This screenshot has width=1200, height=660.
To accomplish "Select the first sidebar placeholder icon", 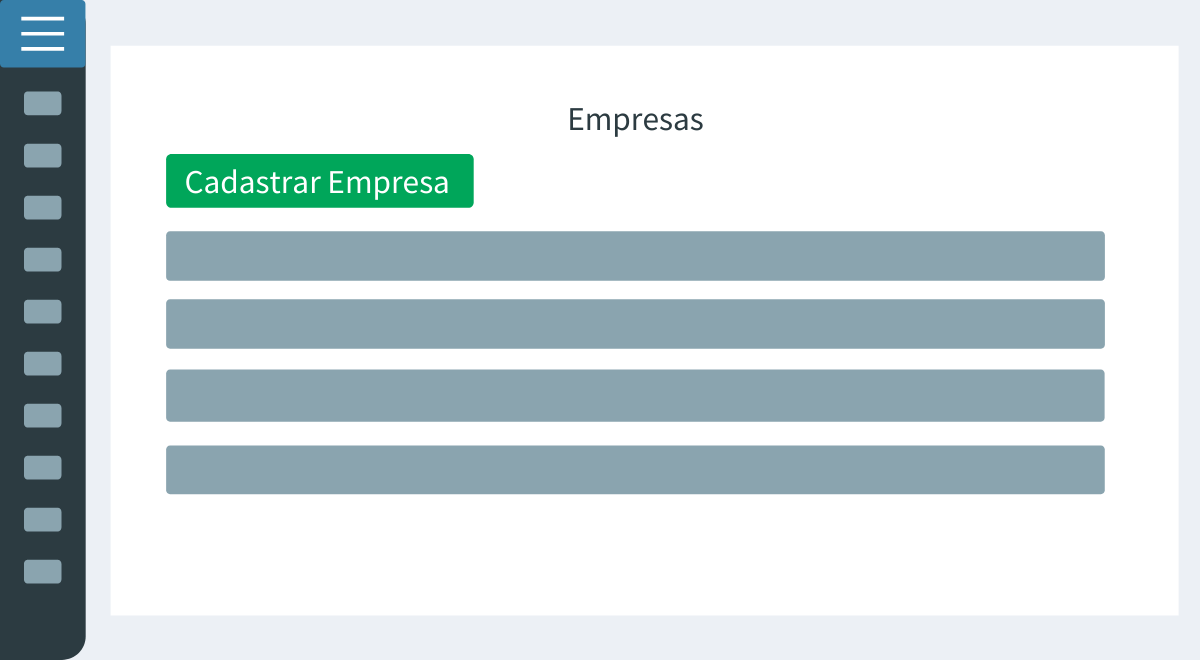I will pos(43,104).
